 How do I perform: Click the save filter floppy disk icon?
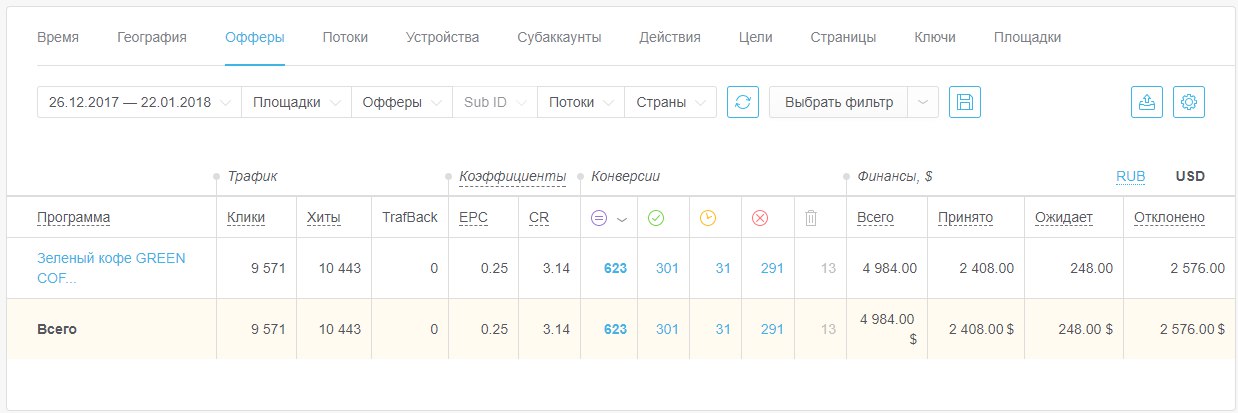[965, 102]
